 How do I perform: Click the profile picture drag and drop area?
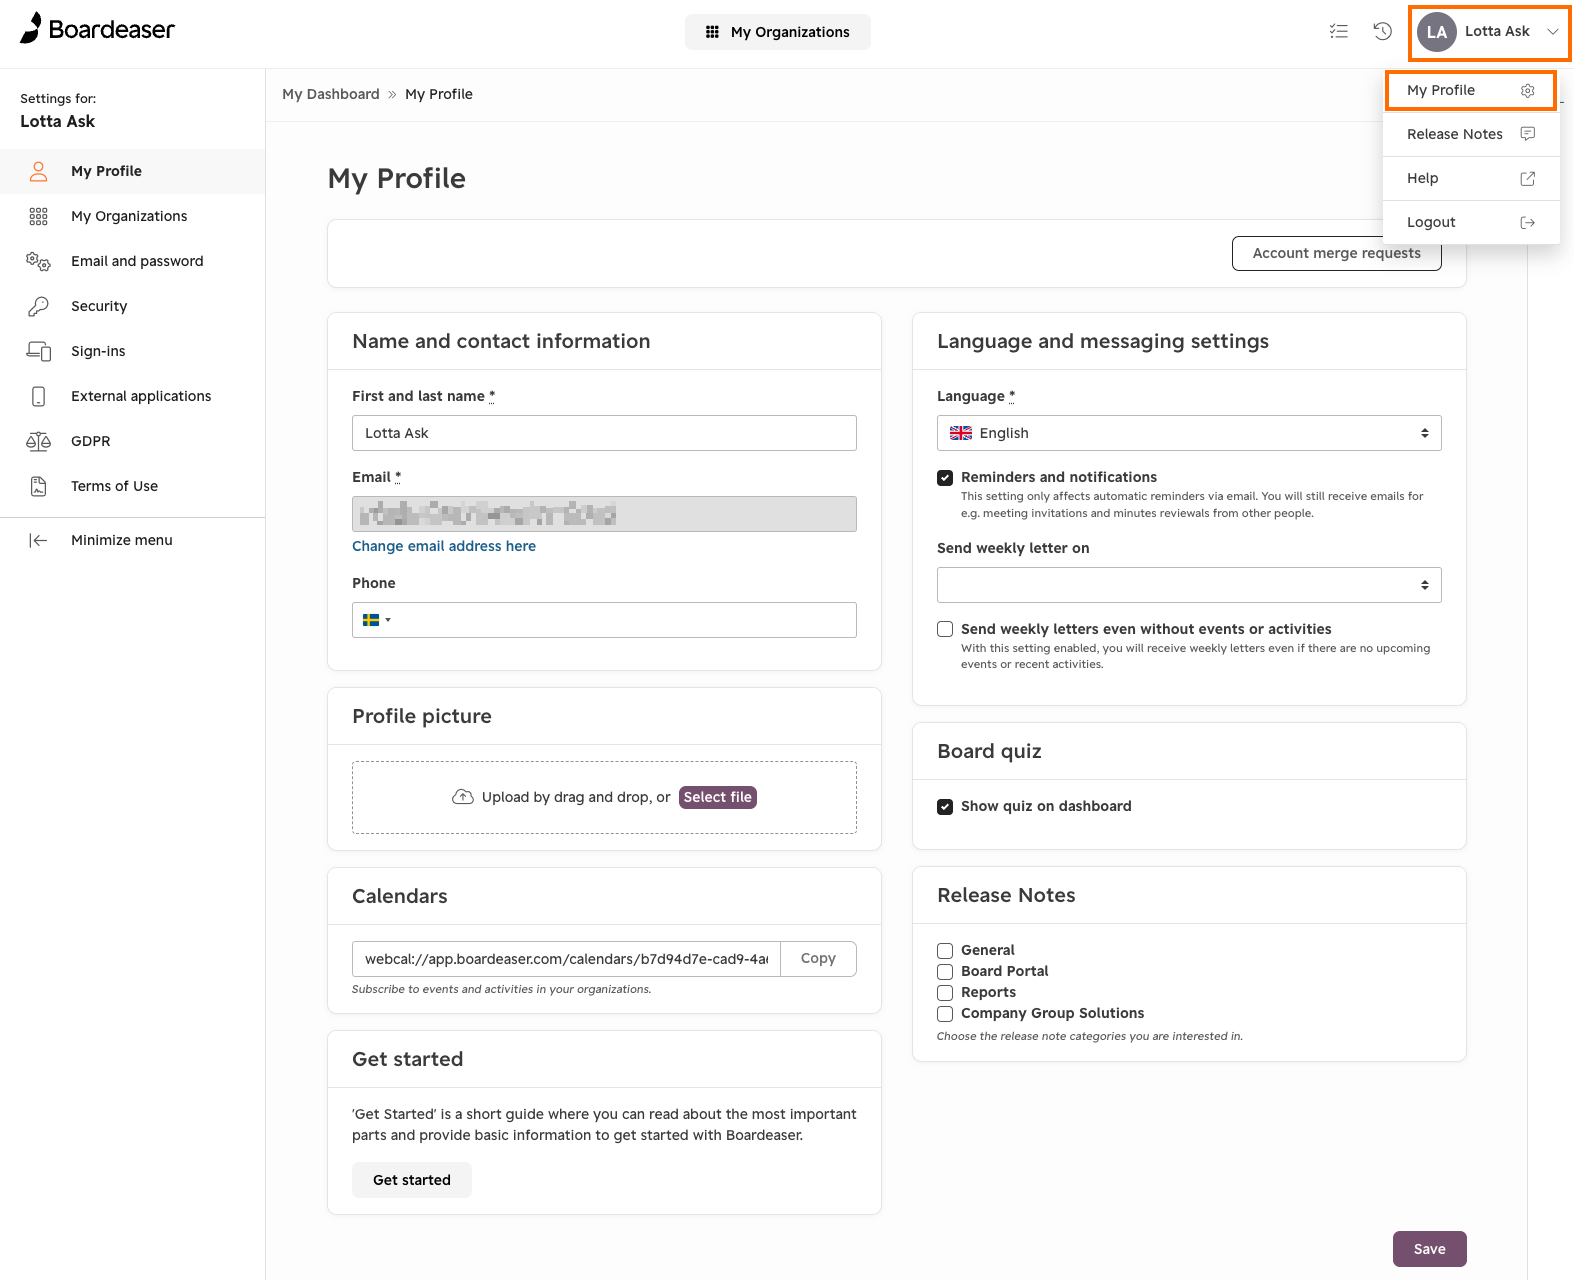604,797
